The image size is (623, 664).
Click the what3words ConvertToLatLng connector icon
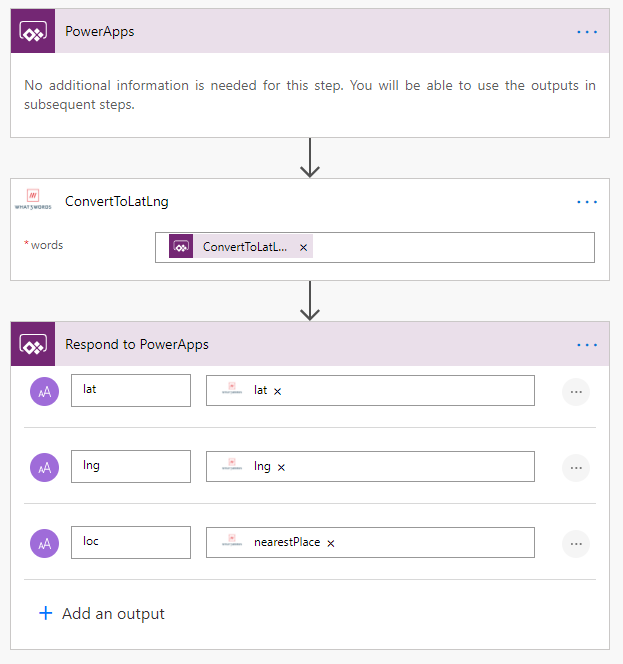33,199
